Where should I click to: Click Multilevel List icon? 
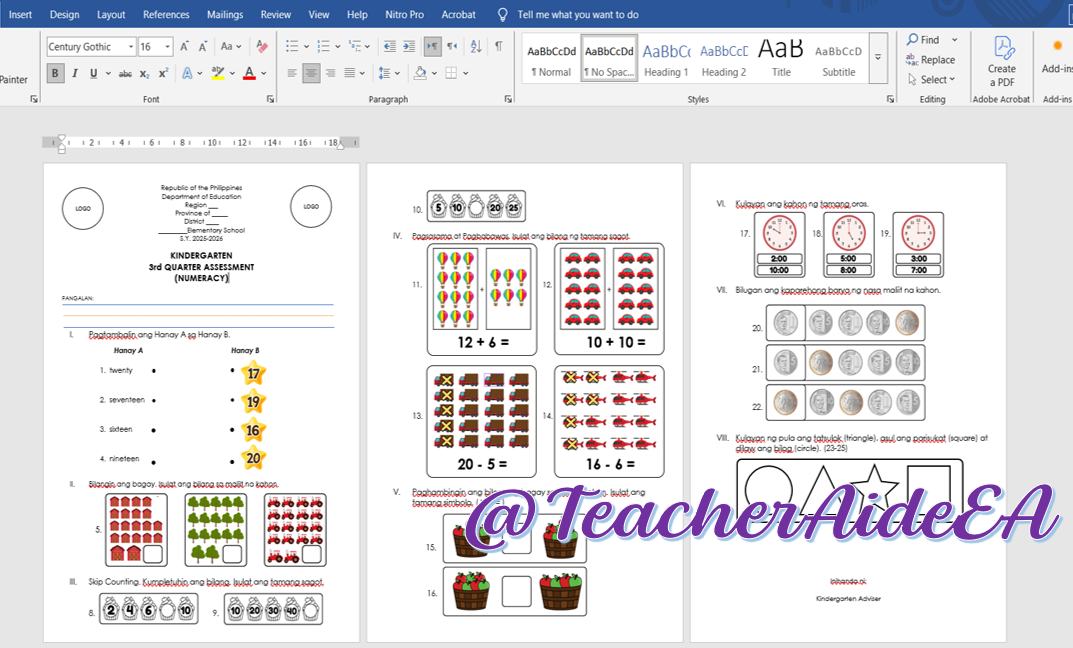[x=354, y=47]
